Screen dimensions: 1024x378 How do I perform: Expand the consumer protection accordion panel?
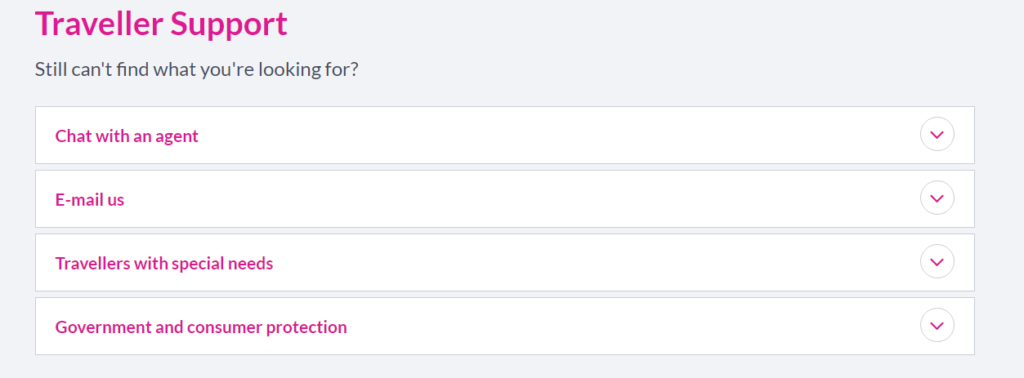point(504,326)
